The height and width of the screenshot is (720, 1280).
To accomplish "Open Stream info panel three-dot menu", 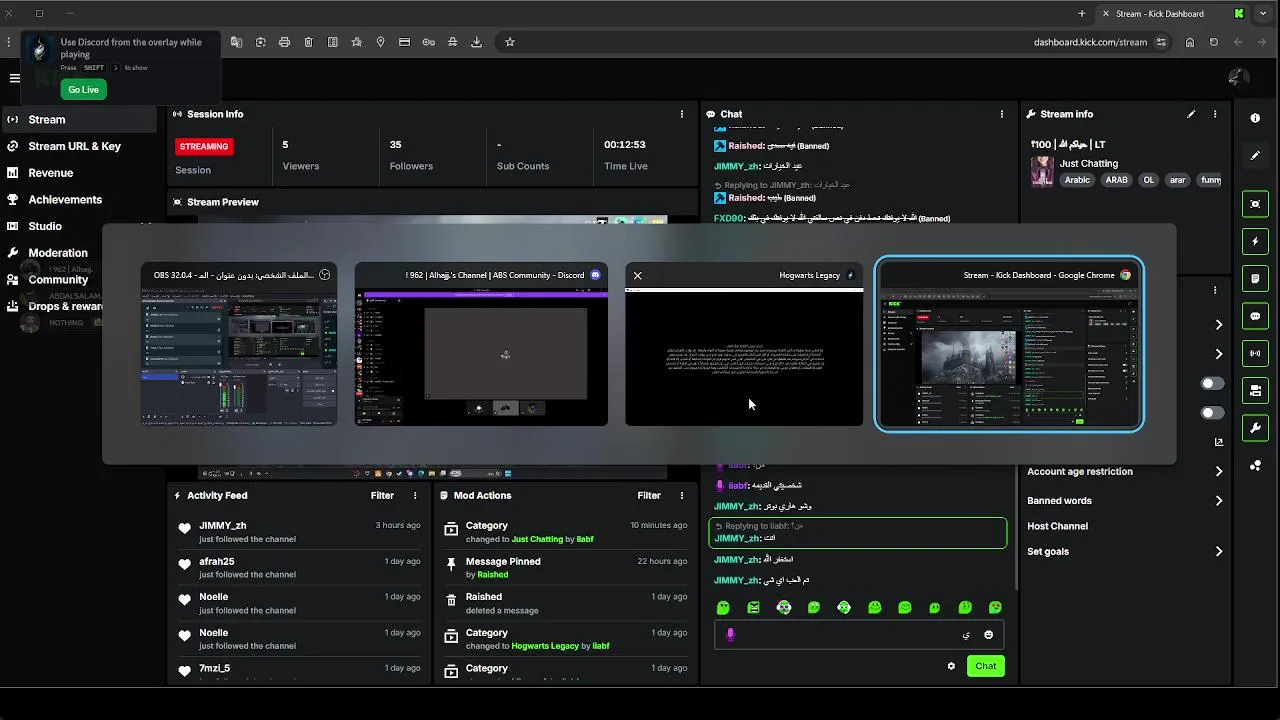I will [1215, 114].
